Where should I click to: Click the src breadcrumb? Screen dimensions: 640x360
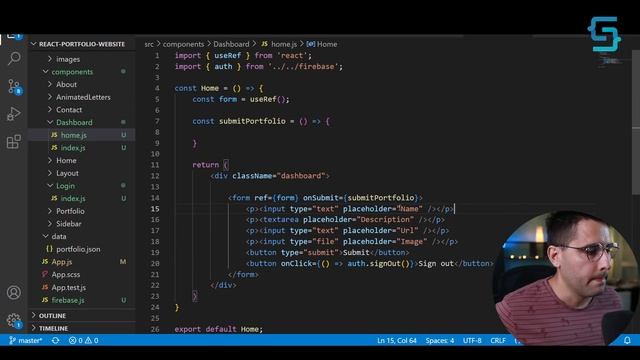(x=149, y=44)
